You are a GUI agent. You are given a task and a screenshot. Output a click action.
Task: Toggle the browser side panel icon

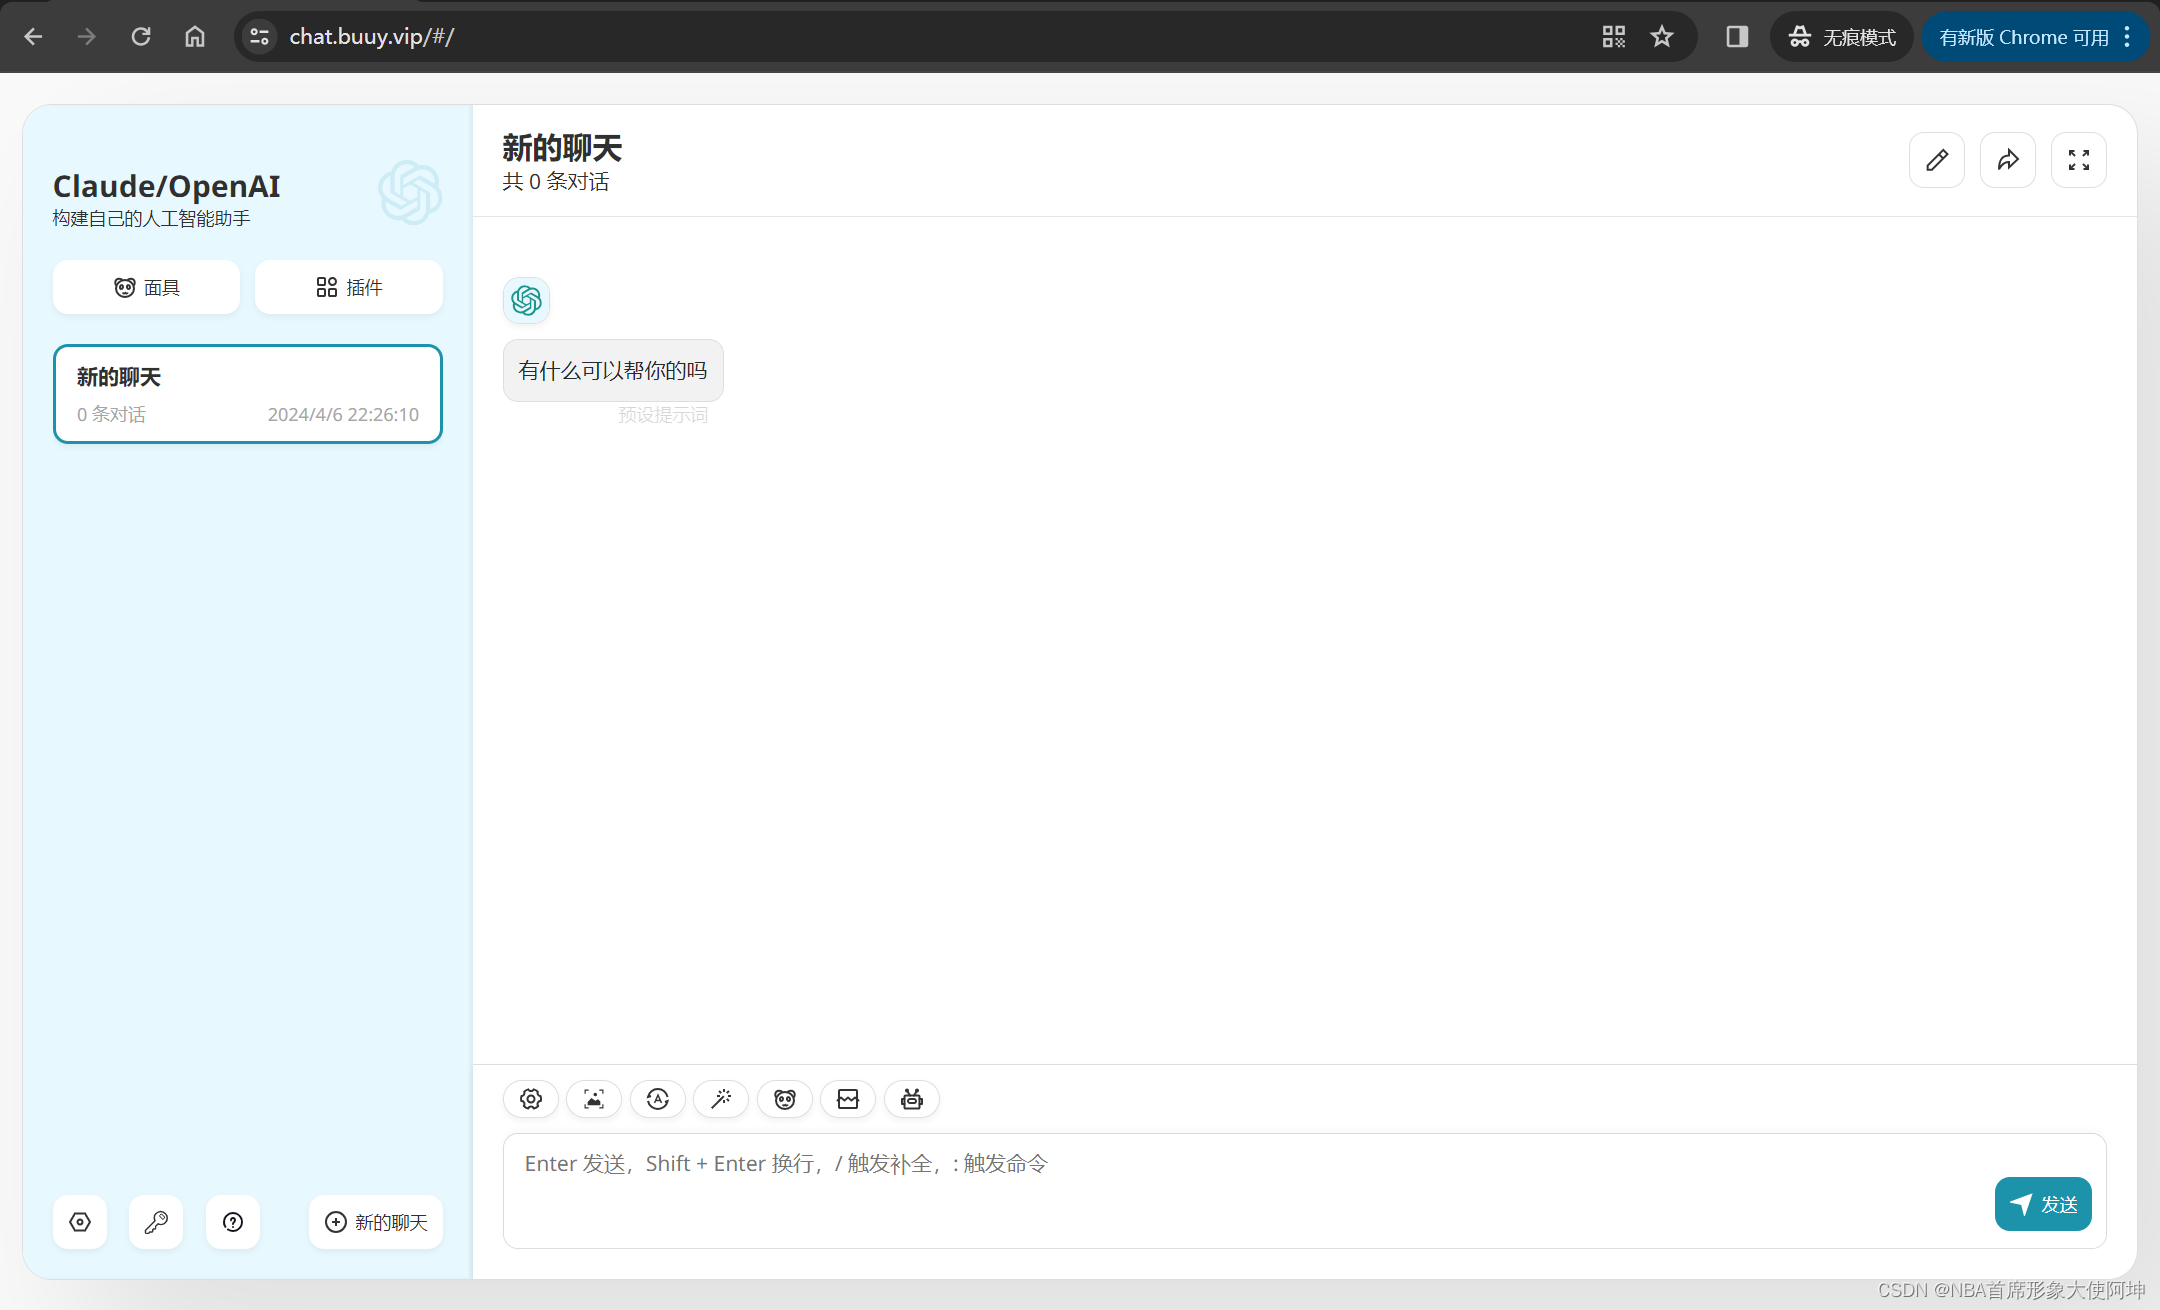(x=1737, y=37)
